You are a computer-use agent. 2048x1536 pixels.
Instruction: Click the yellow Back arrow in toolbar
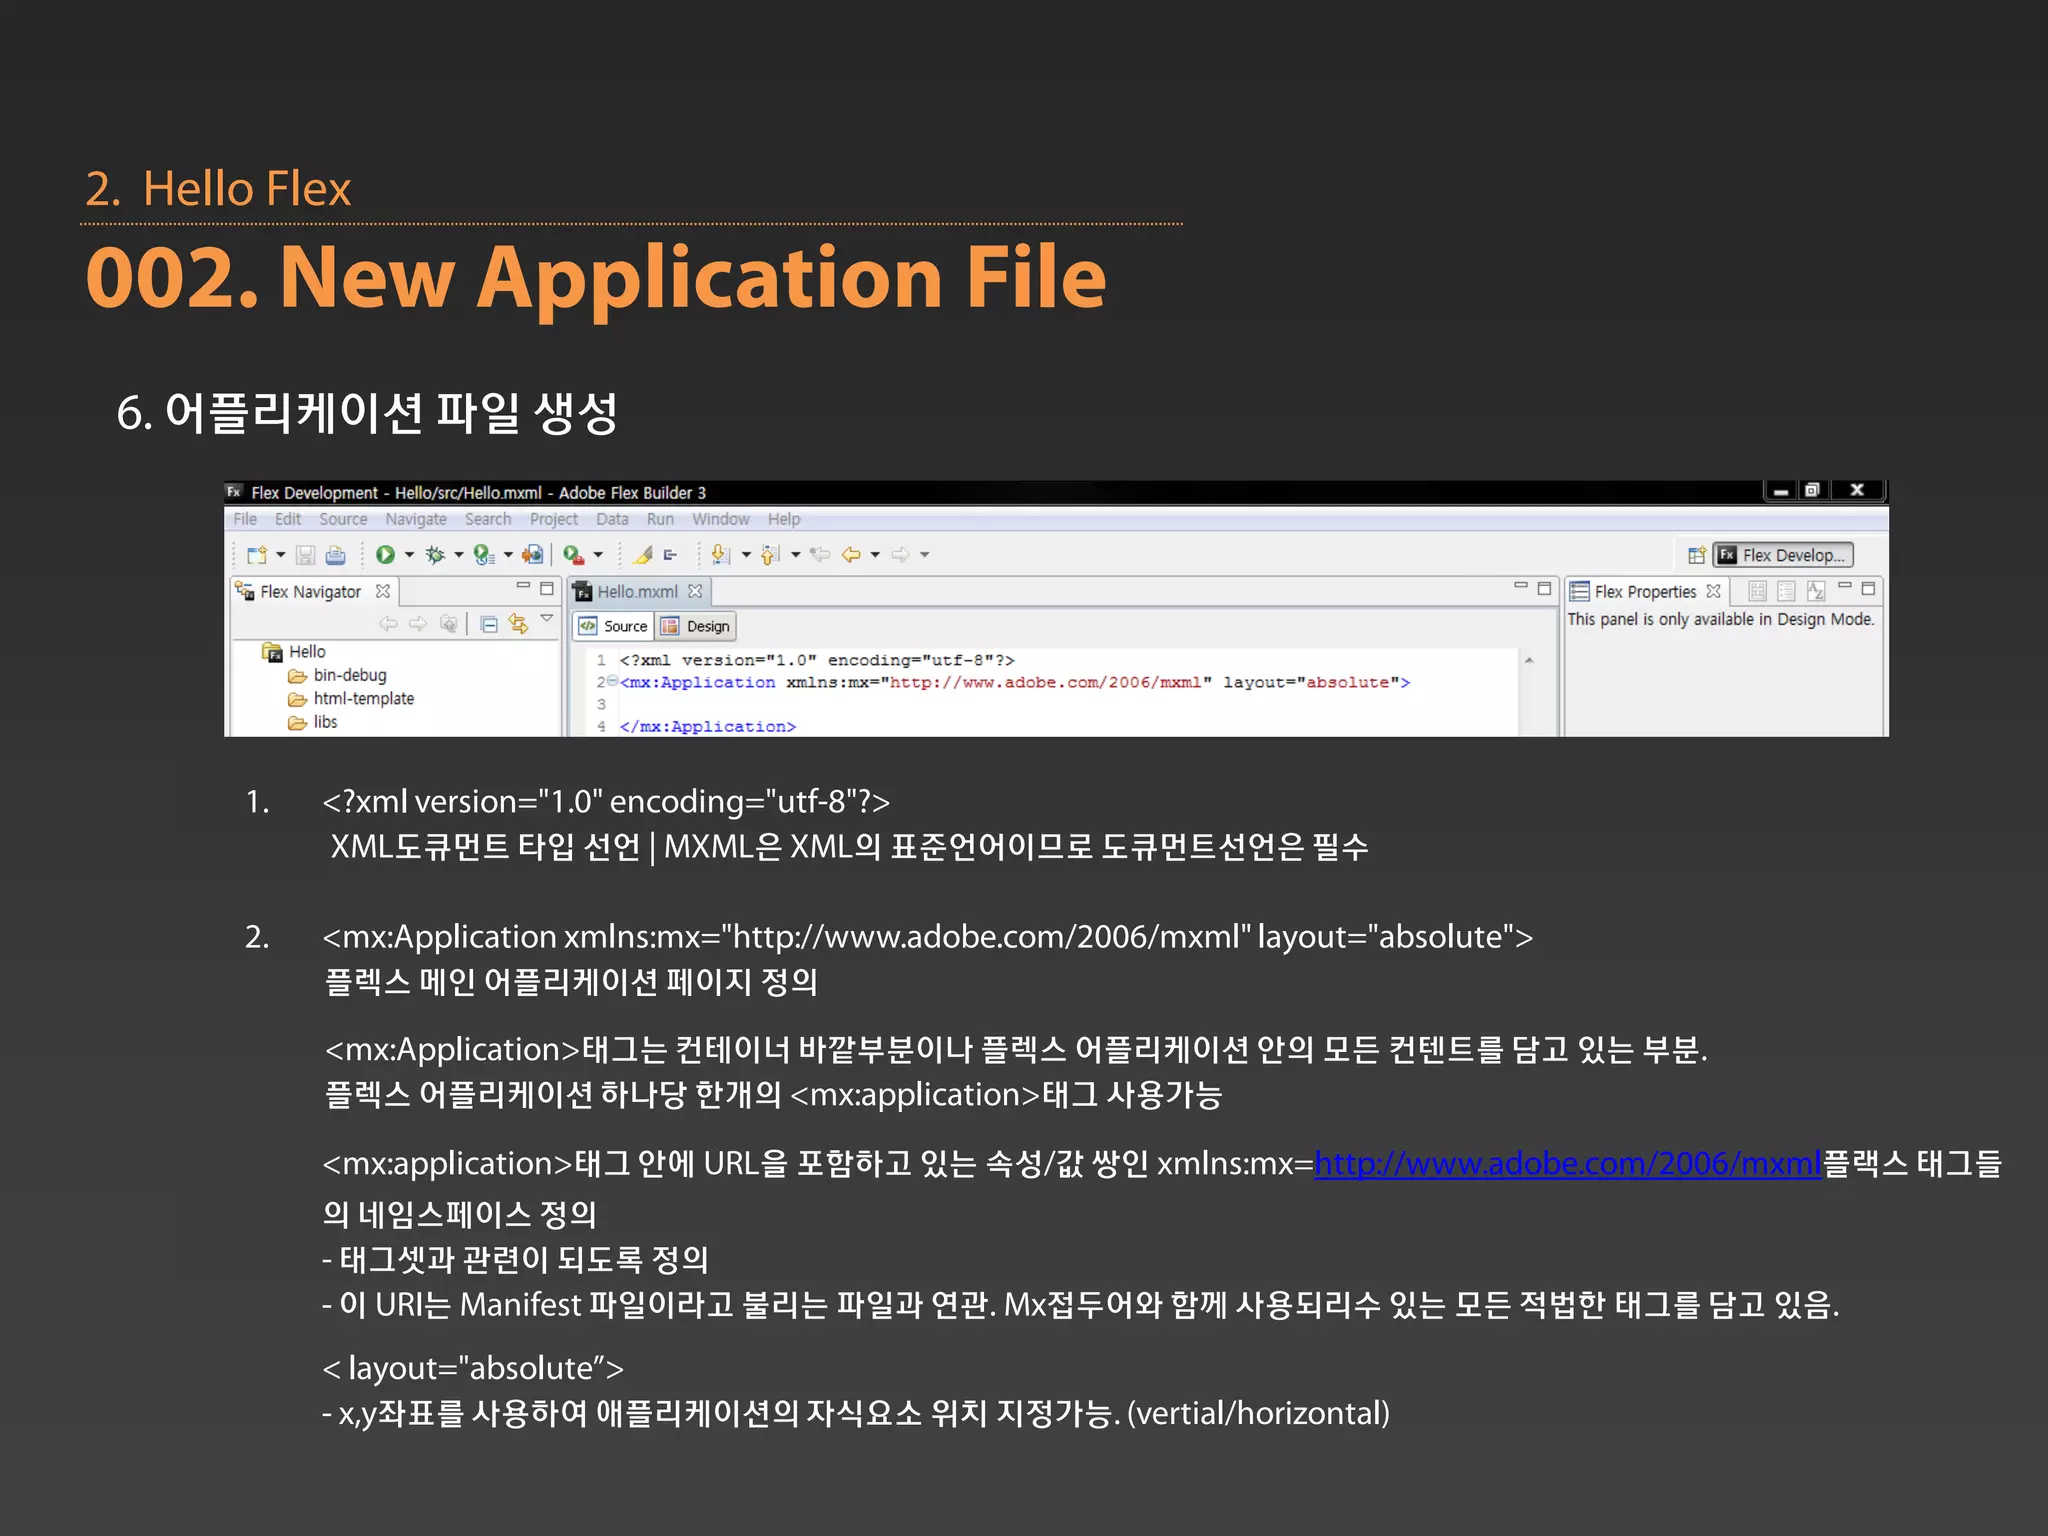[x=851, y=555]
